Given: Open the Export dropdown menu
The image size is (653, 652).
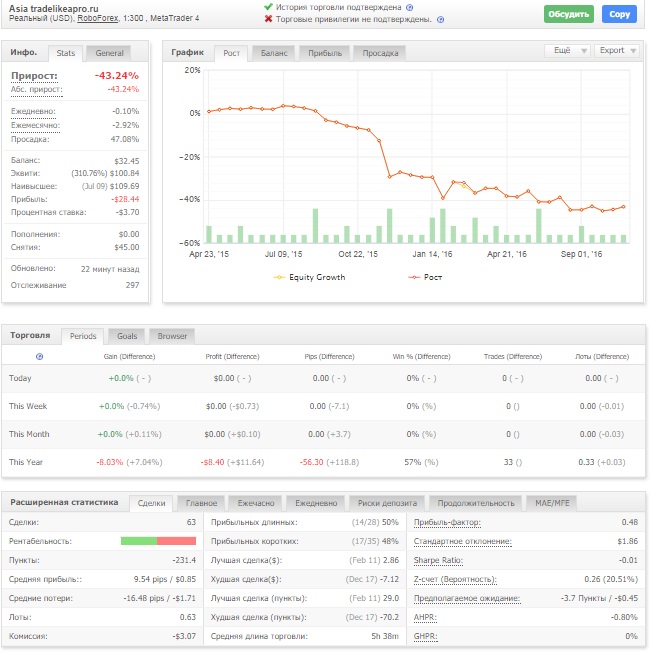Looking at the screenshot, I should click(x=617, y=51).
